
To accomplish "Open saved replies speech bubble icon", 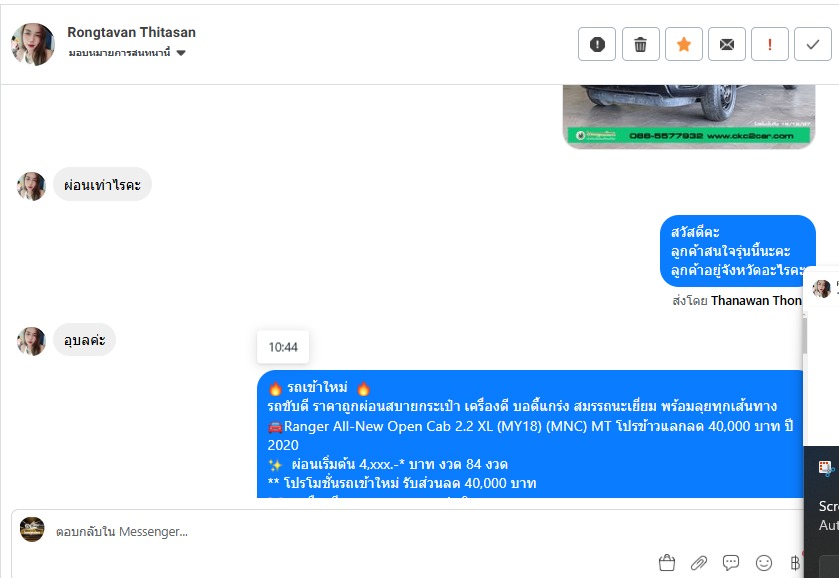I will coord(731,562).
